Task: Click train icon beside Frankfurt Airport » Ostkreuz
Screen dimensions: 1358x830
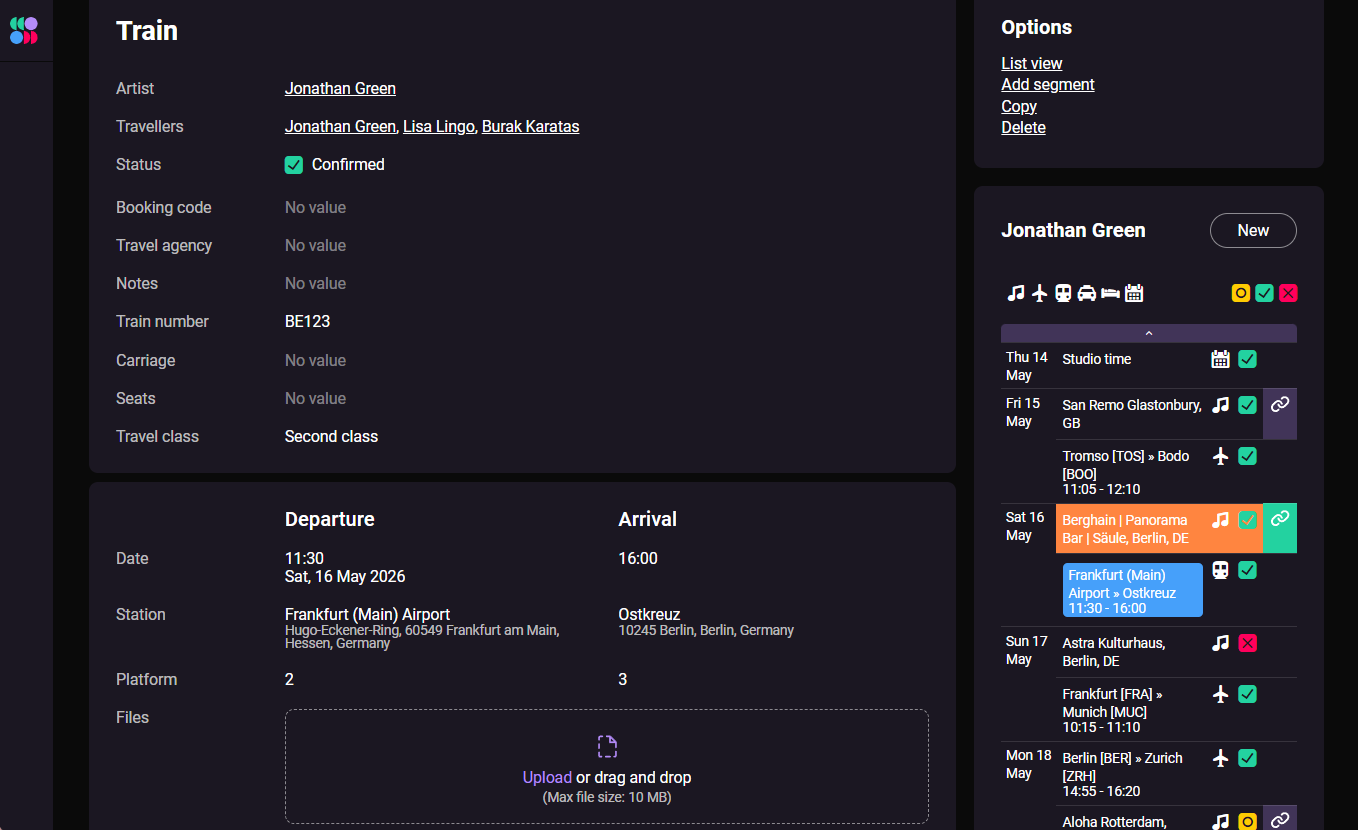Action: [1220, 570]
